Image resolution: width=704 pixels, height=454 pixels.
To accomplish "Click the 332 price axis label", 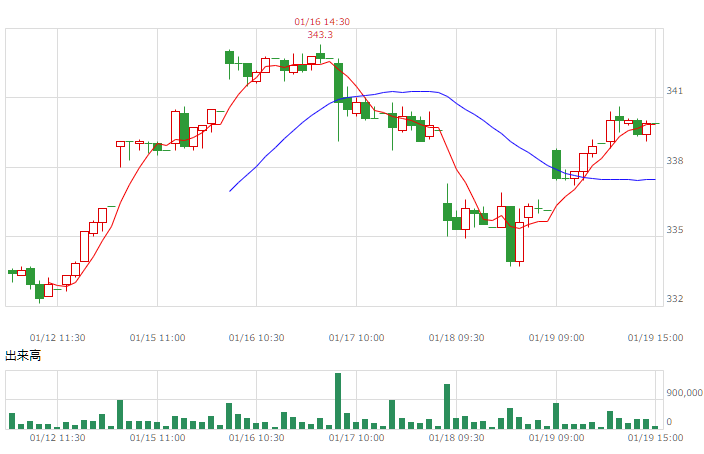I will tap(674, 299).
